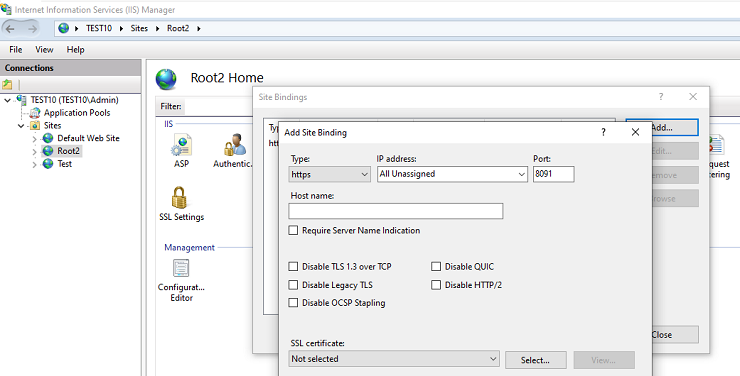Click the disabled View... certificate button
740x376 pixels.
[604, 360]
